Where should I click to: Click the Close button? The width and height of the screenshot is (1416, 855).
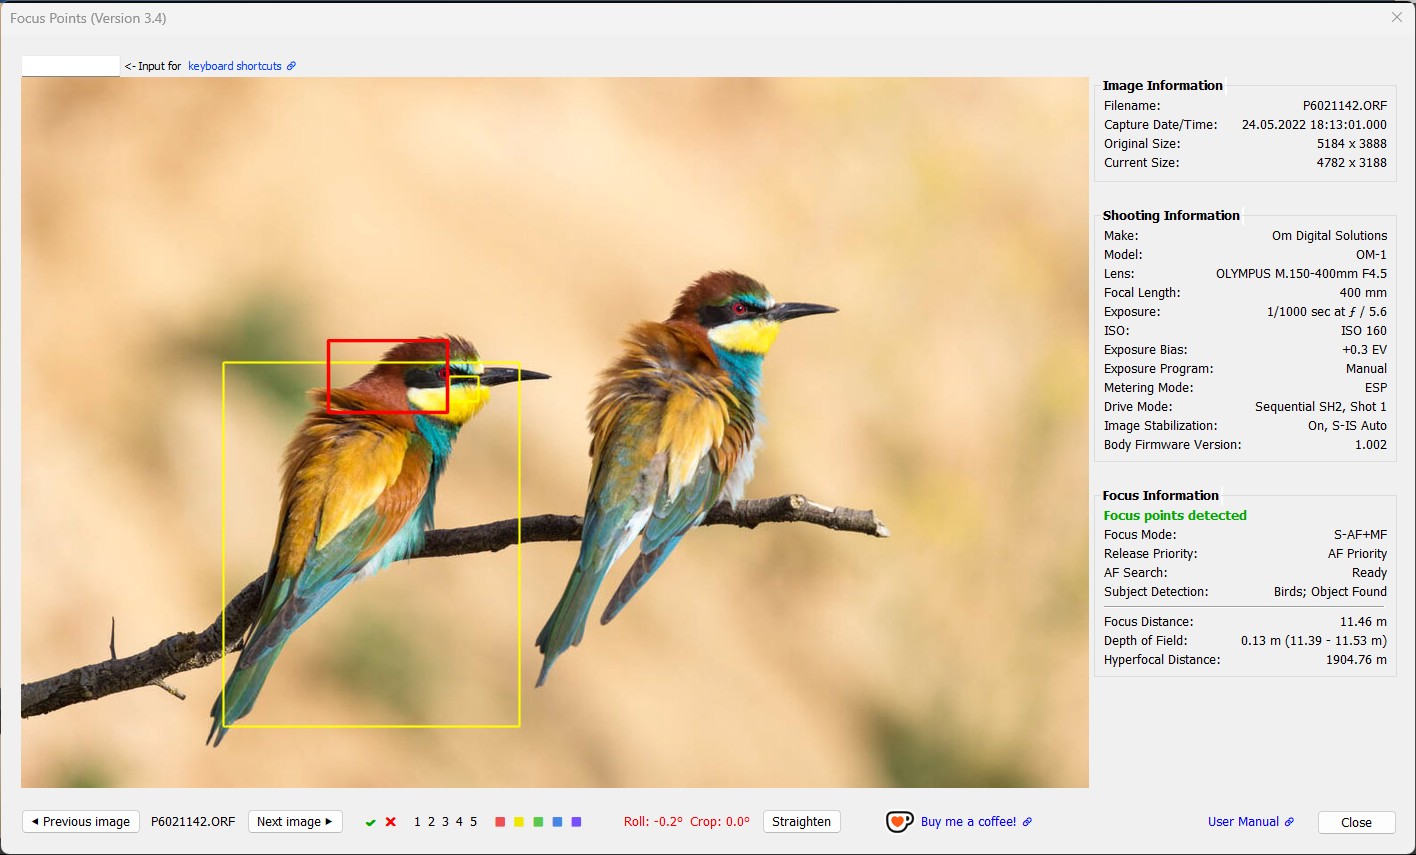coord(1356,823)
